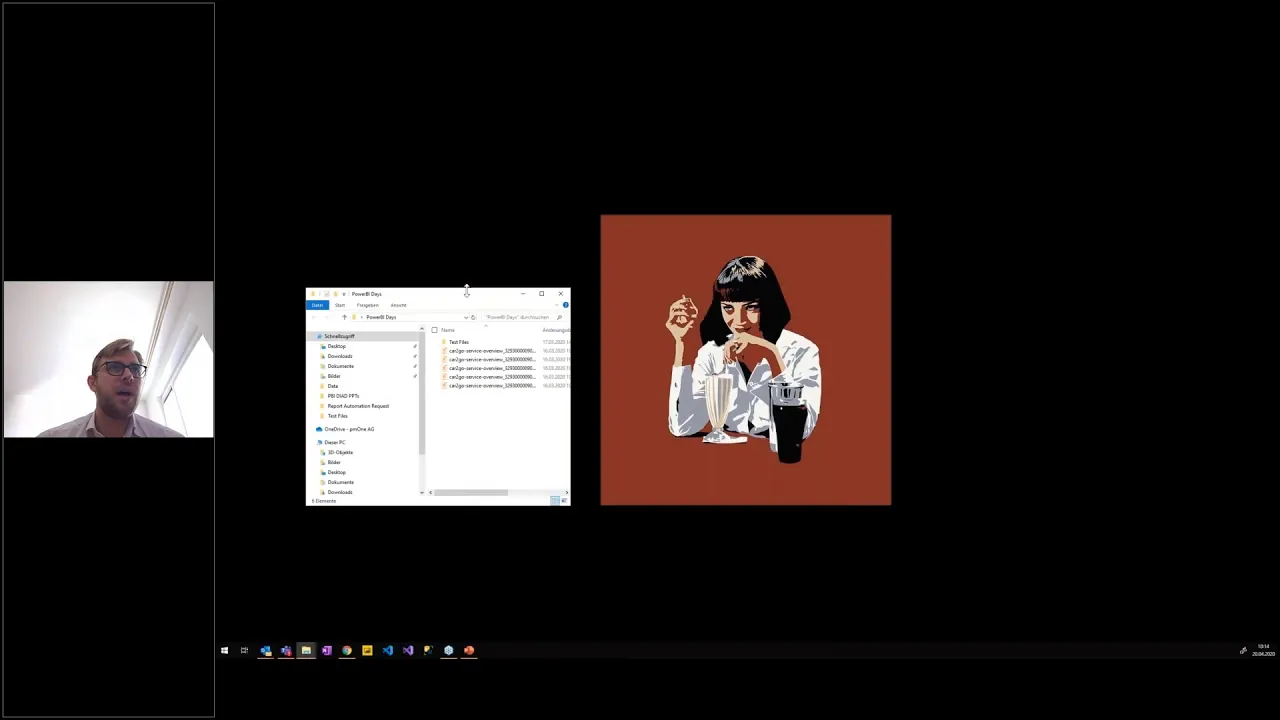This screenshot has width=1280, height=720.
Task: Click the presenter webcam video
Action: pyautogui.click(x=108, y=359)
